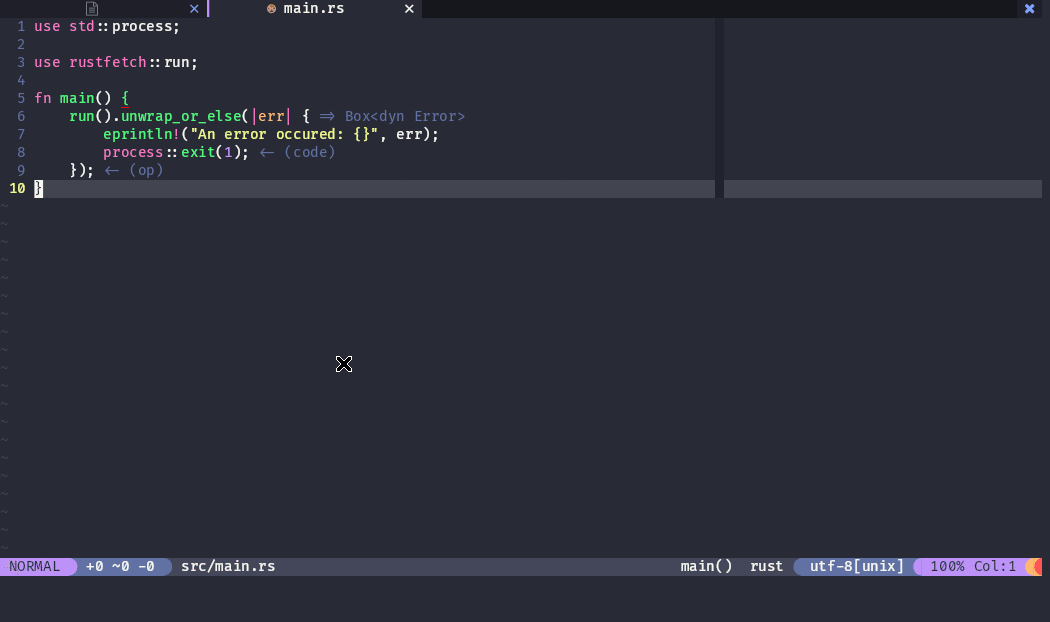This screenshot has height=622, width=1050.
Task: Click the '(op)' inlay hint
Action: tap(146, 171)
